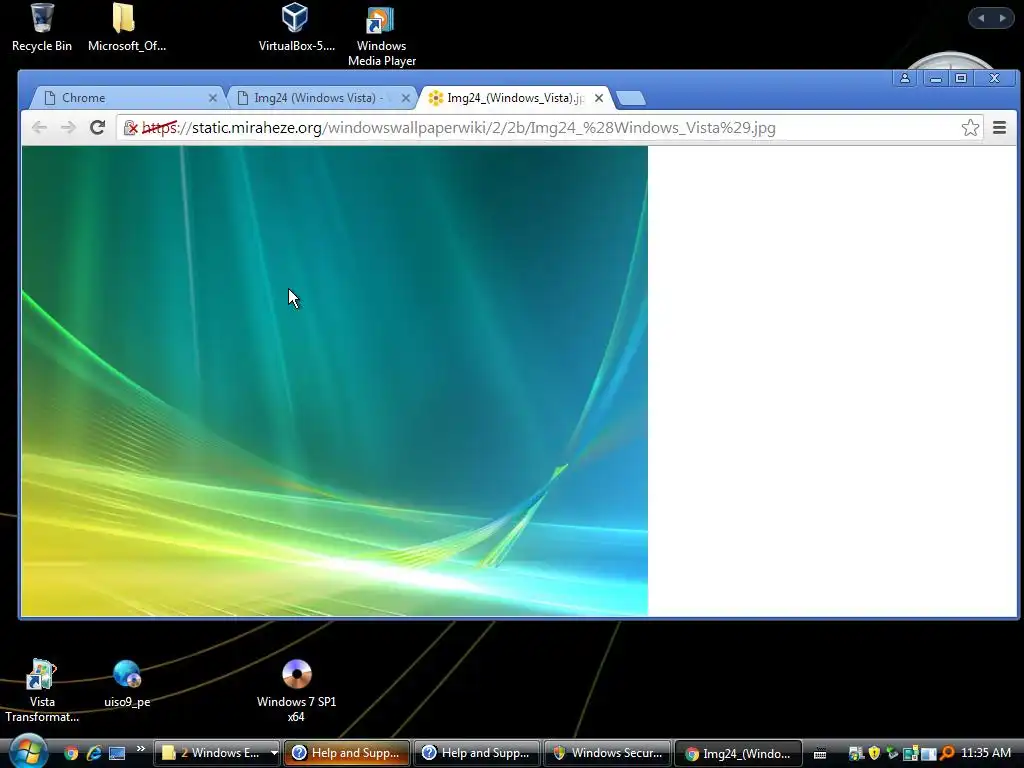The width and height of the screenshot is (1024, 768).
Task: Open the Windows Start orb
Action: coord(27,752)
